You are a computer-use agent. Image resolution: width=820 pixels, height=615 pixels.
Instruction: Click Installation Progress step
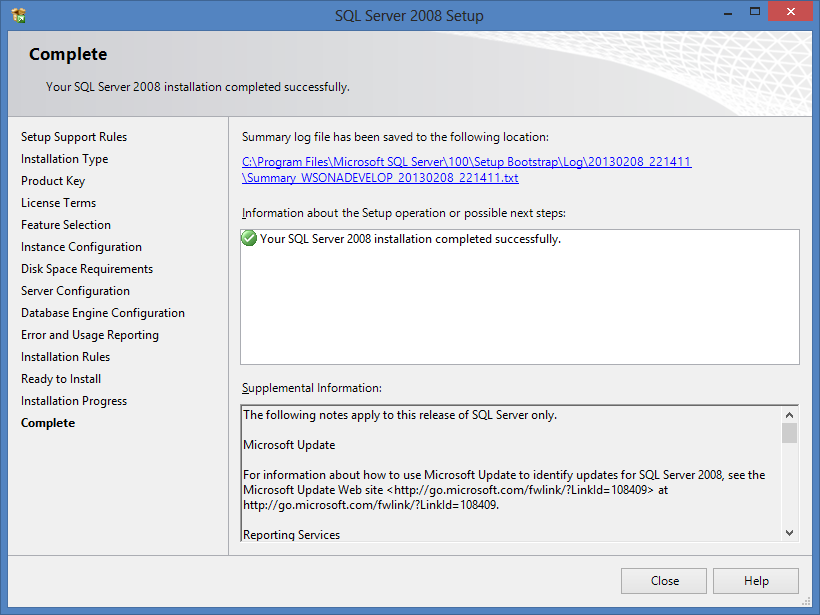click(x=74, y=400)
